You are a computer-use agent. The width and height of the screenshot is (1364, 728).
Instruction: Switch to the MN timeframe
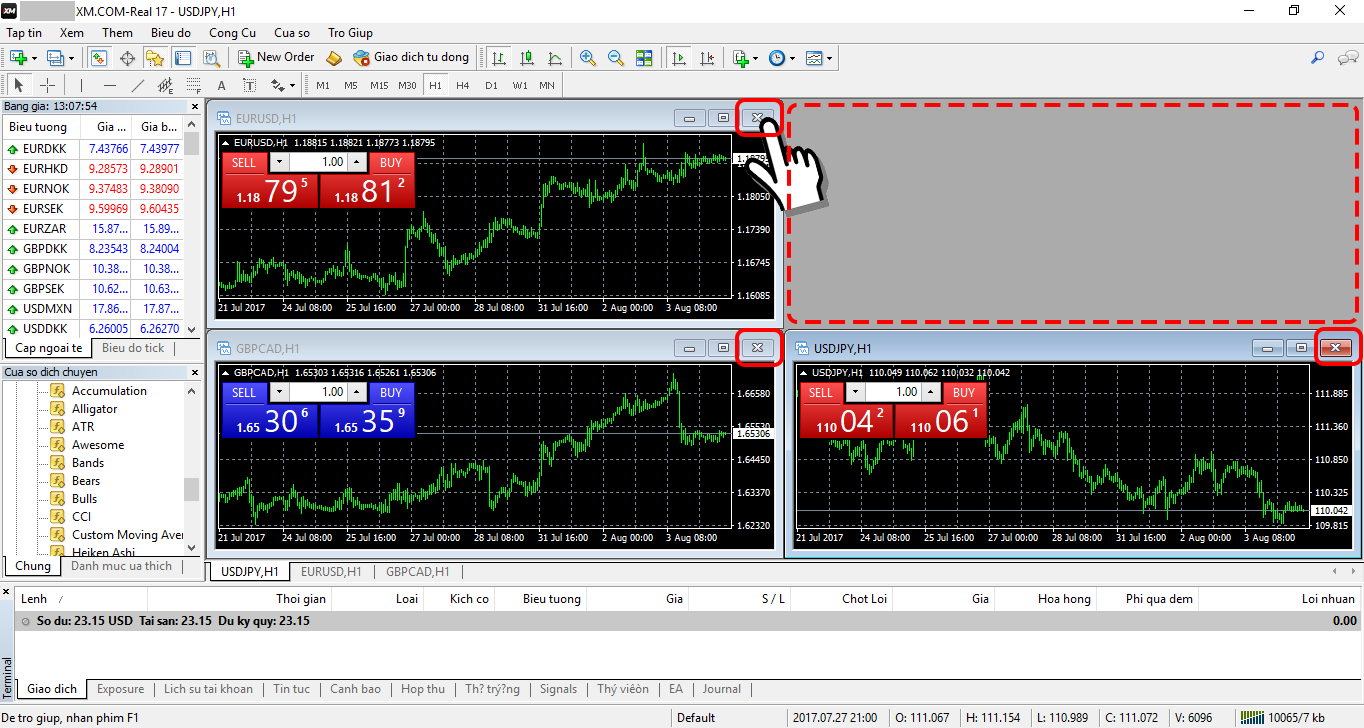pos(547,85)
